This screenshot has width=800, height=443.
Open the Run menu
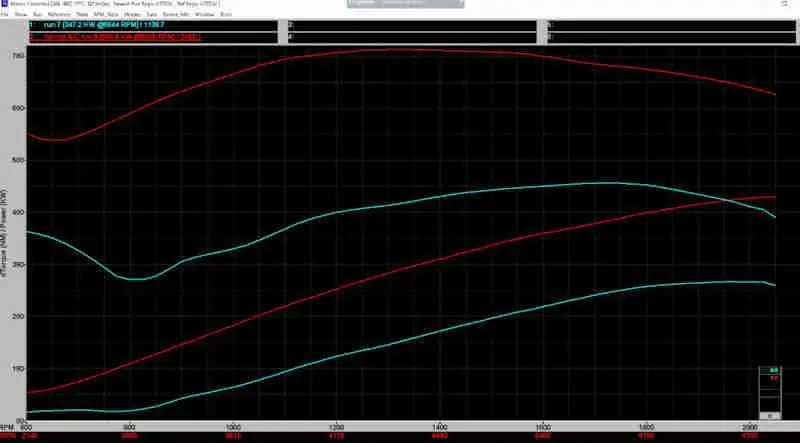point(37,14)
